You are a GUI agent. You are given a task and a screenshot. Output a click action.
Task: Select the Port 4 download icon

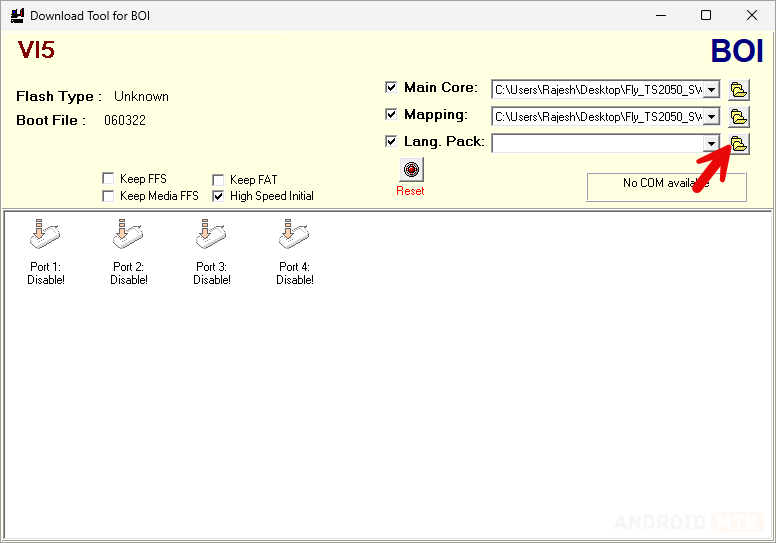coord(295,235)
